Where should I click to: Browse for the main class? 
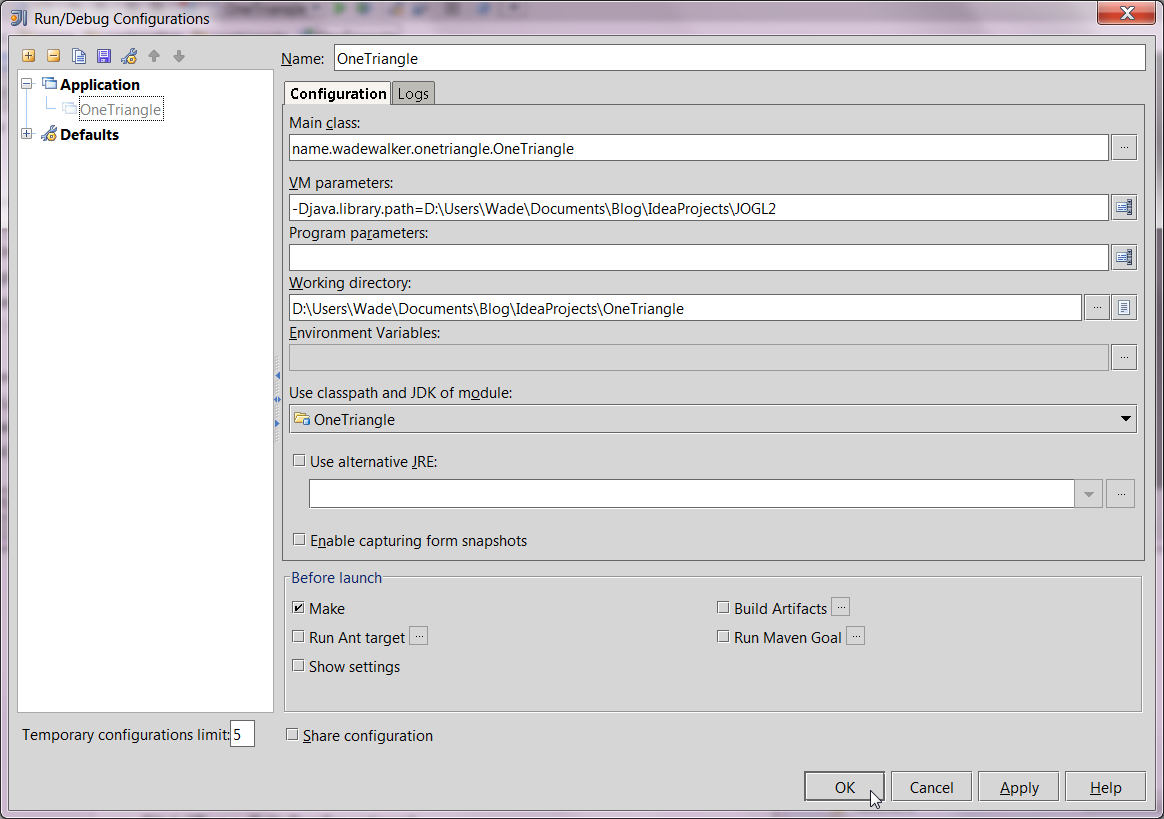[x=1123, y=147]
